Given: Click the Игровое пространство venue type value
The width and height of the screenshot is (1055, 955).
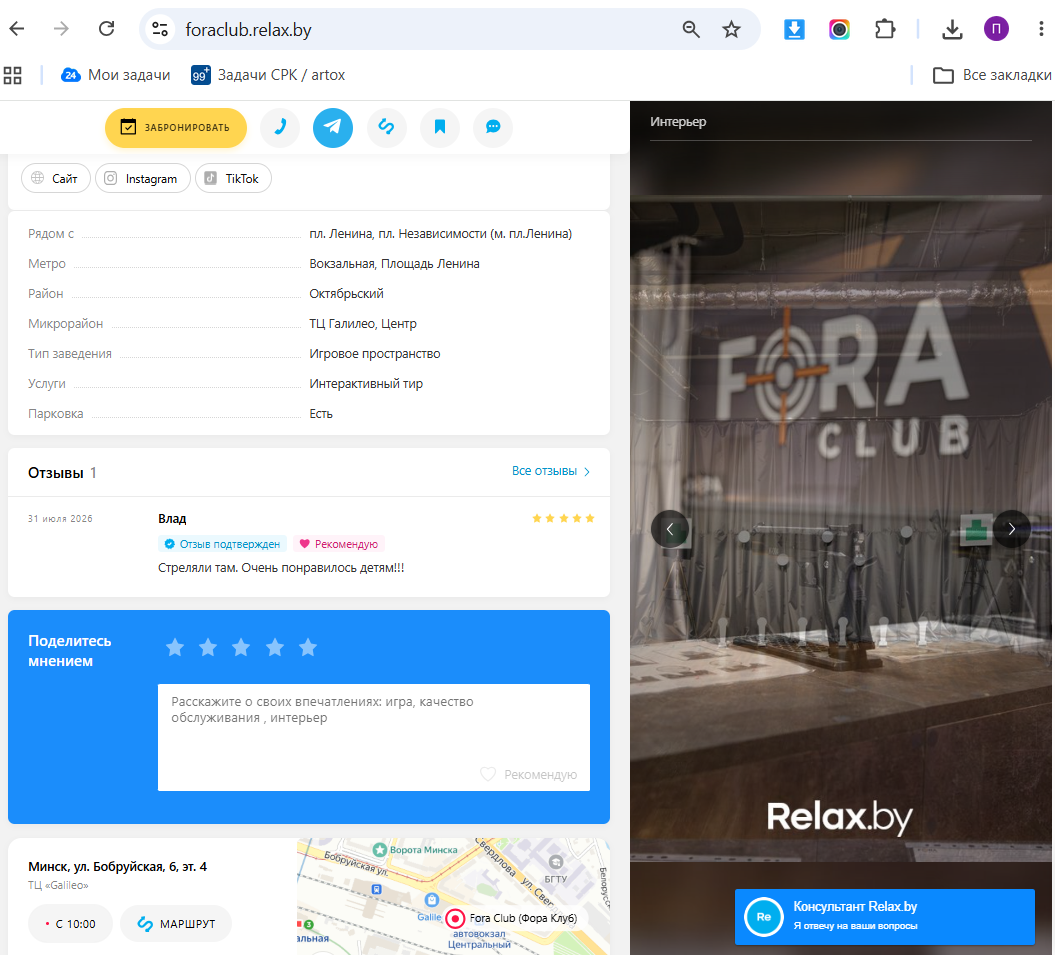Looking at the screenshot, I should (x=375, y=353).
